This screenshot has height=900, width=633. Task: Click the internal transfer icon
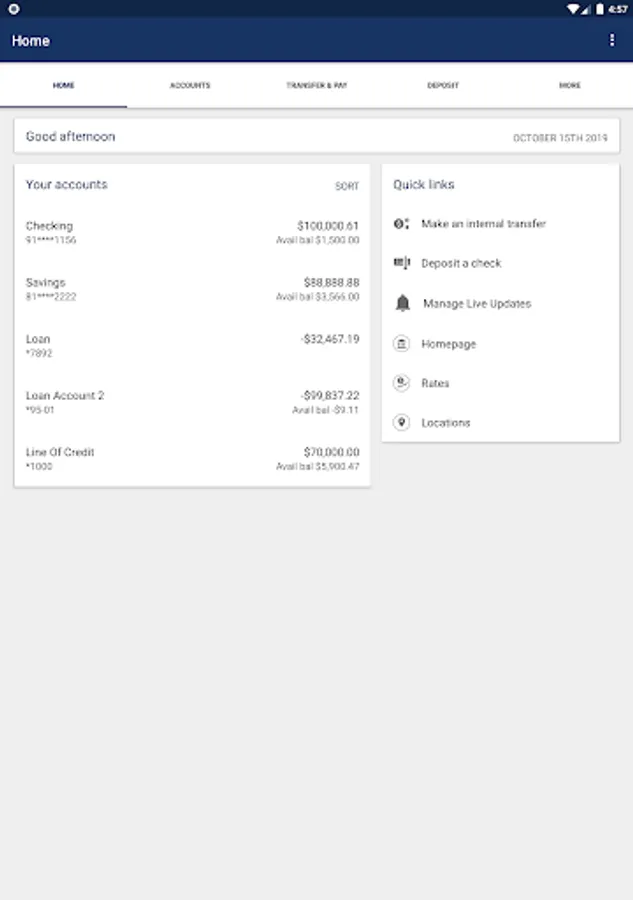click(402, 224)
